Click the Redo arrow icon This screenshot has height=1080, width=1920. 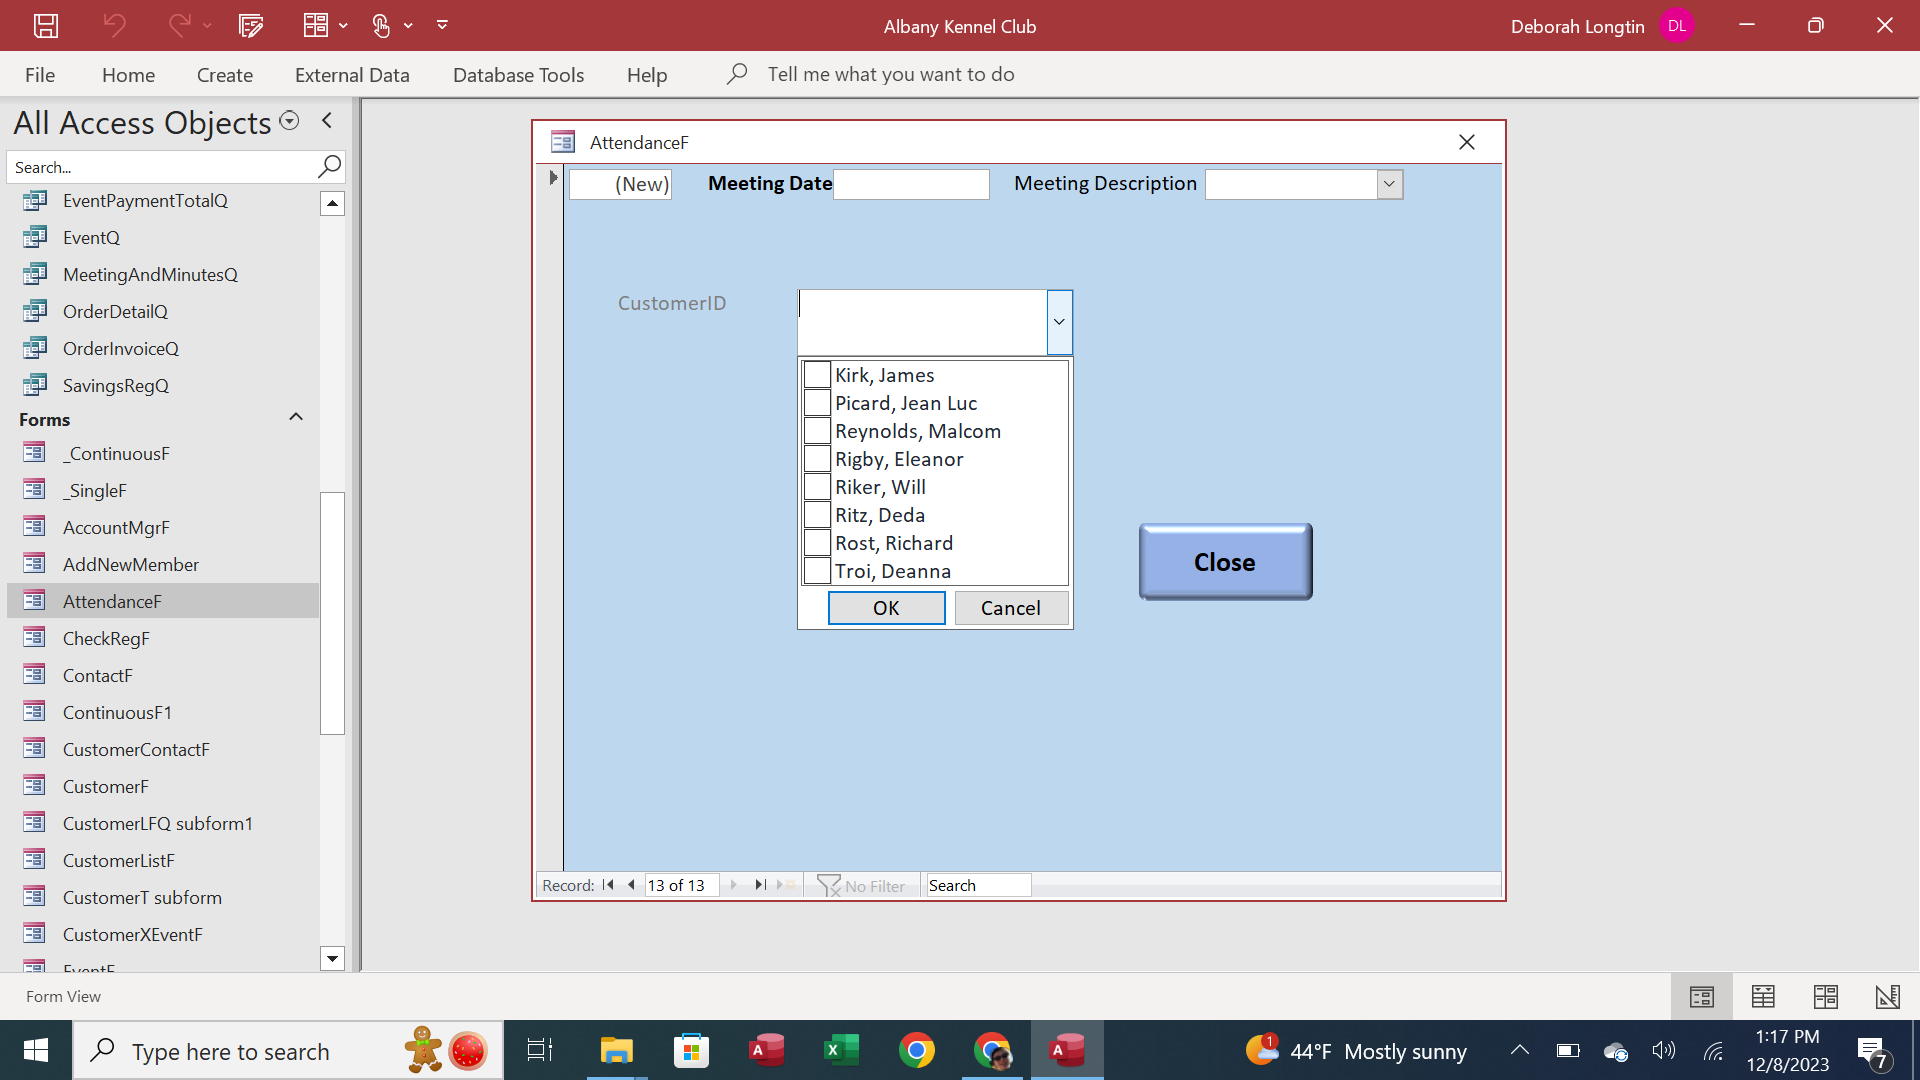179,26
